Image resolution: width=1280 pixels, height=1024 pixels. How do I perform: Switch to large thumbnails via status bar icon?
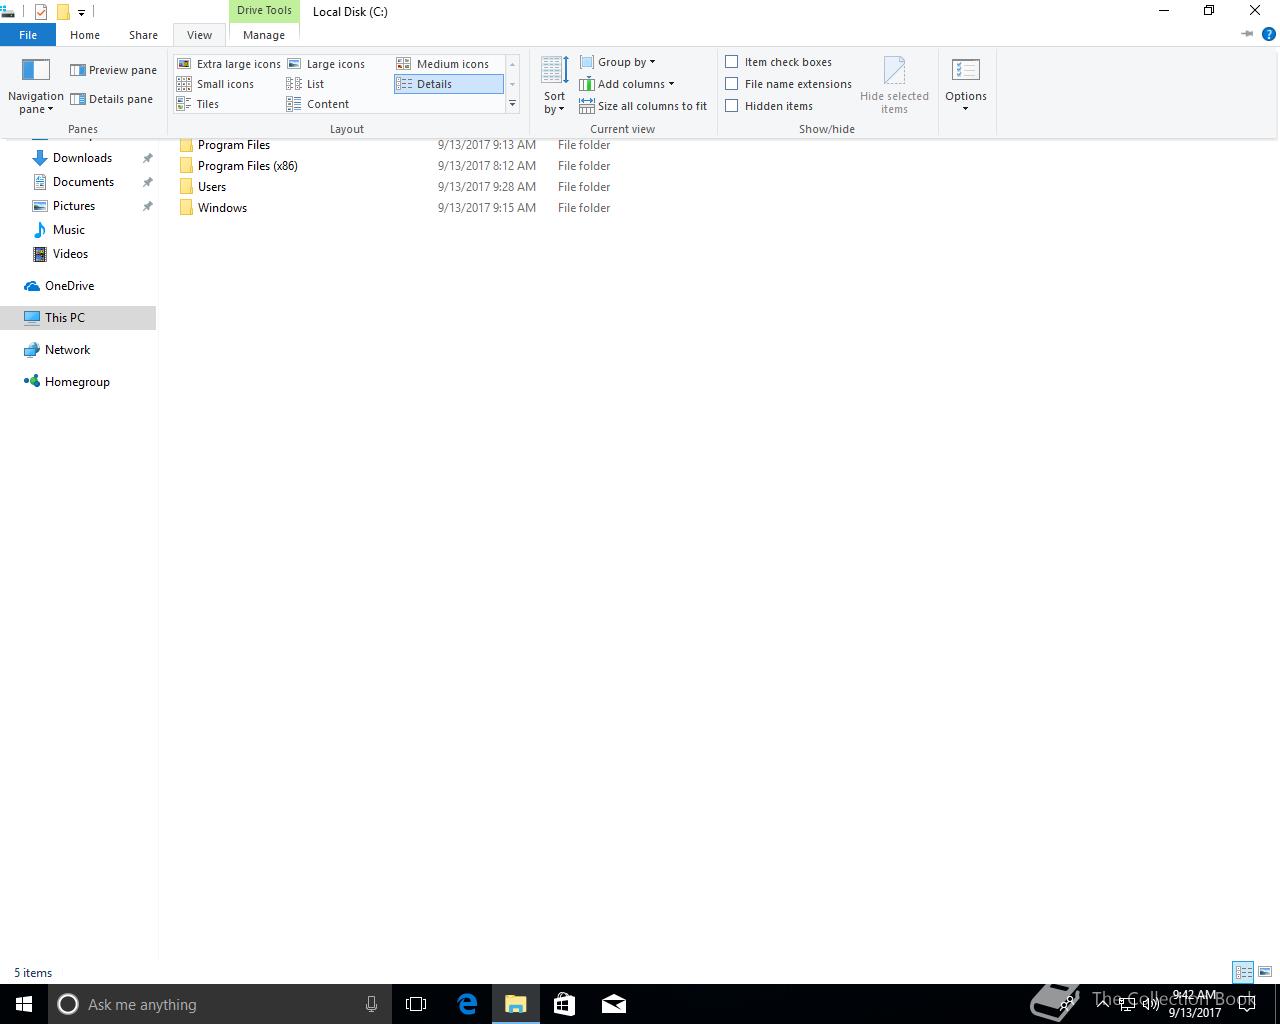click(1265, 972)
